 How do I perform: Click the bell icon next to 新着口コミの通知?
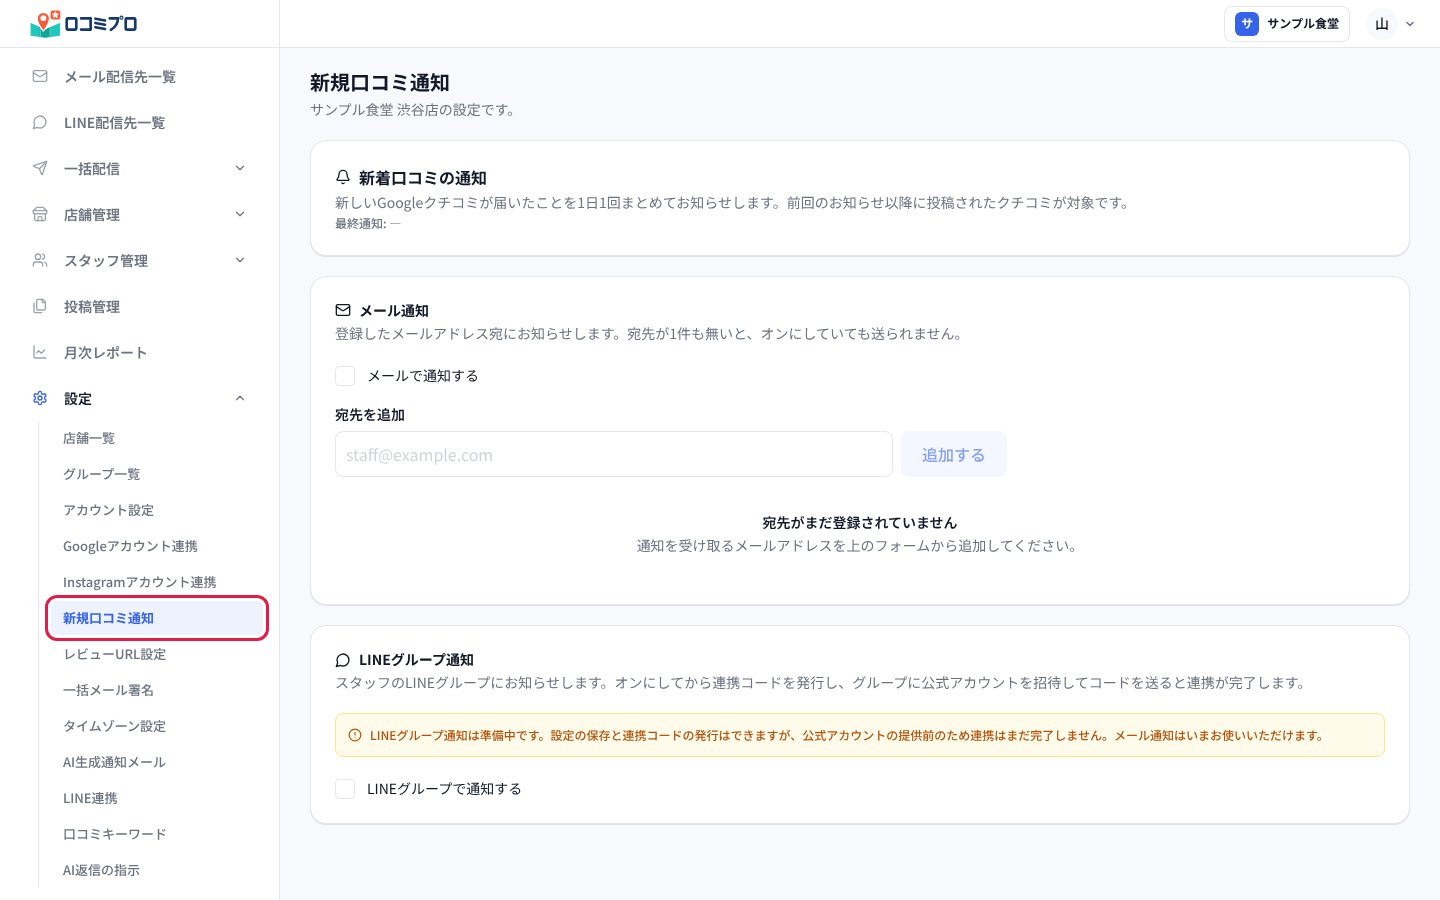tap(343, 177)
